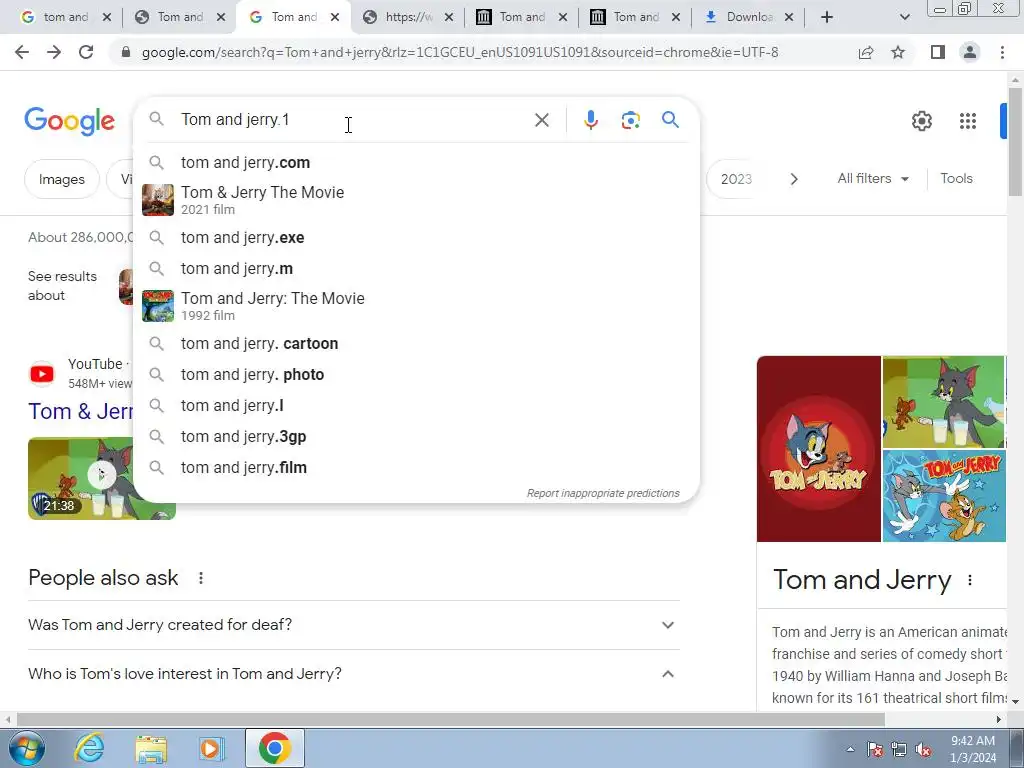
Task: Click the muted volume tray icon
Action: (x=923, y=750)
